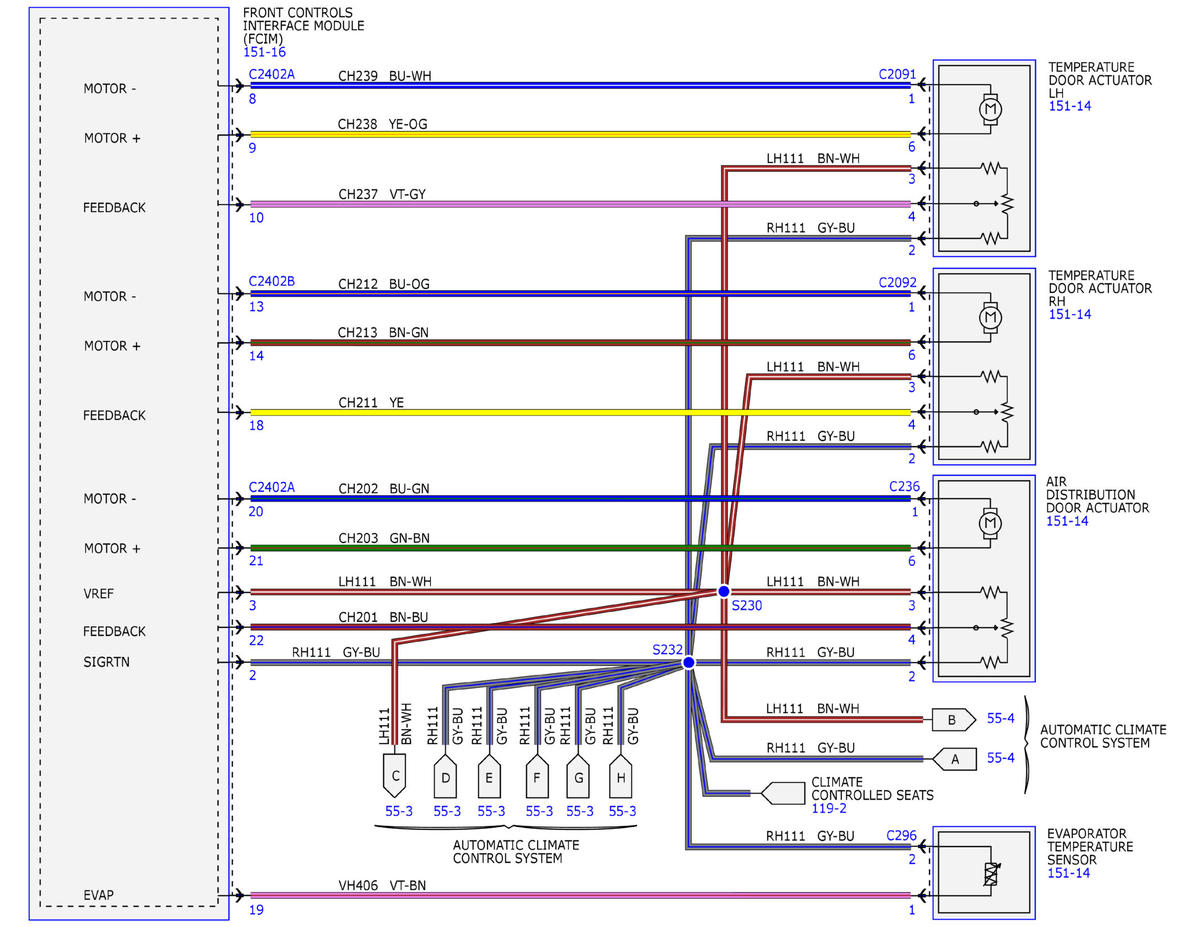Open the 55-3 reference below connector H
Viewport: 1200px width, 927px height.
(x=622, y=811)
